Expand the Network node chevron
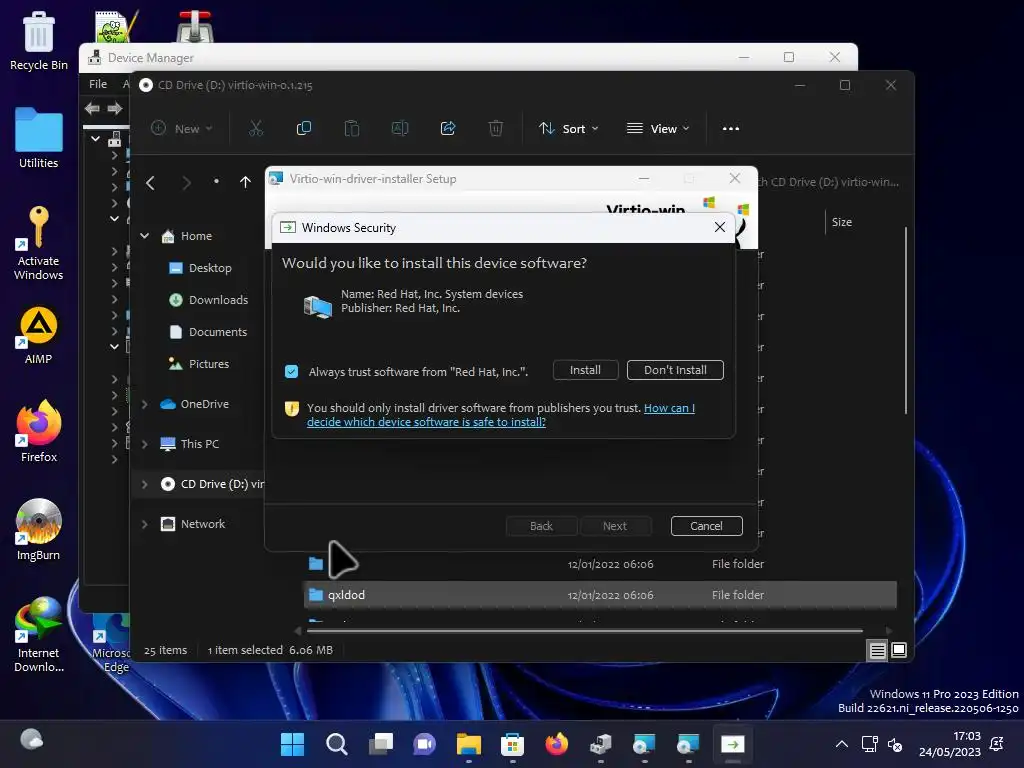This screenshot has width=1024, height=768. pyautogui.click(x=144, y=524)
